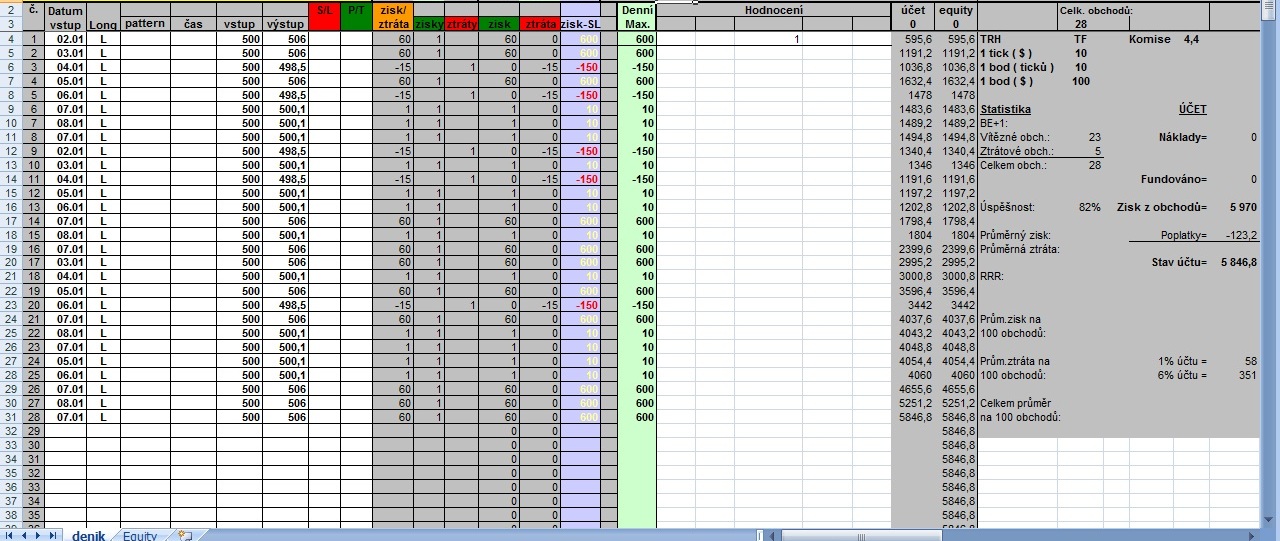Select the 6% účtu value 351

click(1248, 375)
